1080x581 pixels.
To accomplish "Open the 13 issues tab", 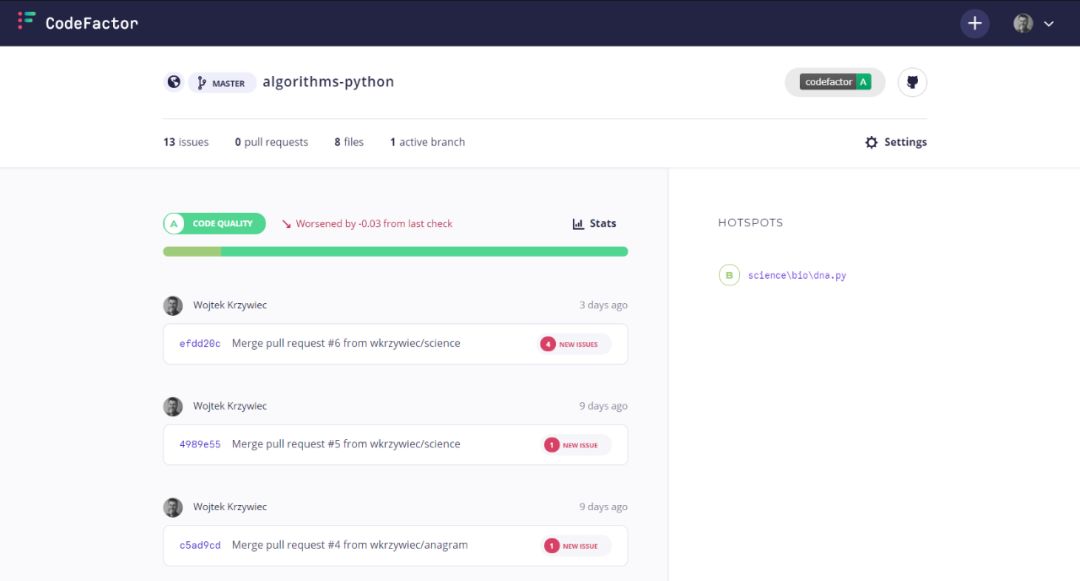I will pos(186,142).
